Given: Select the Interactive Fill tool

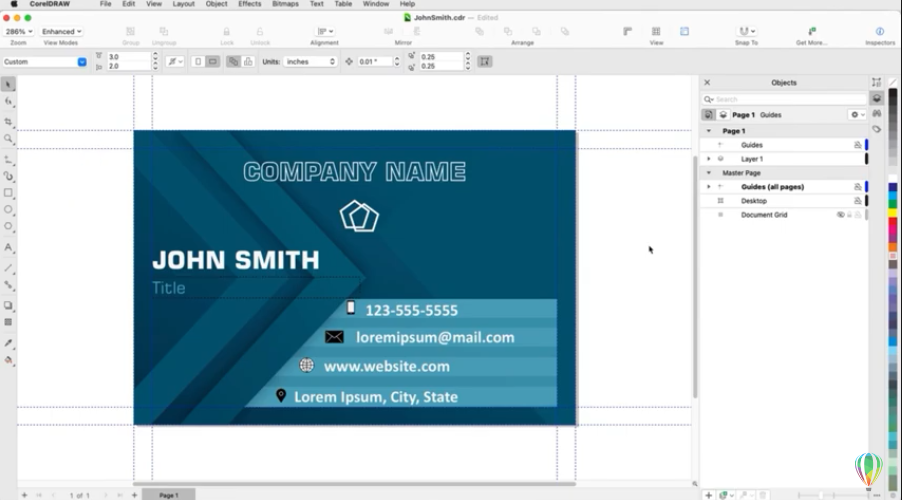Looking at the screenshot, I should click(8, 360).
